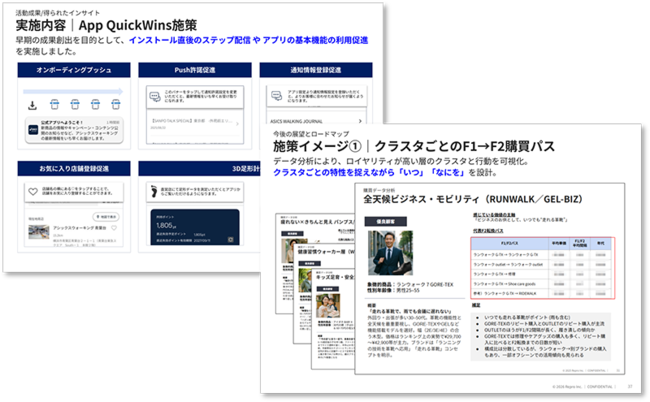Viewport: 650px width, 402px height.
Task: Click the table row ending in Shoe care goods
Action: click(542, 284)
